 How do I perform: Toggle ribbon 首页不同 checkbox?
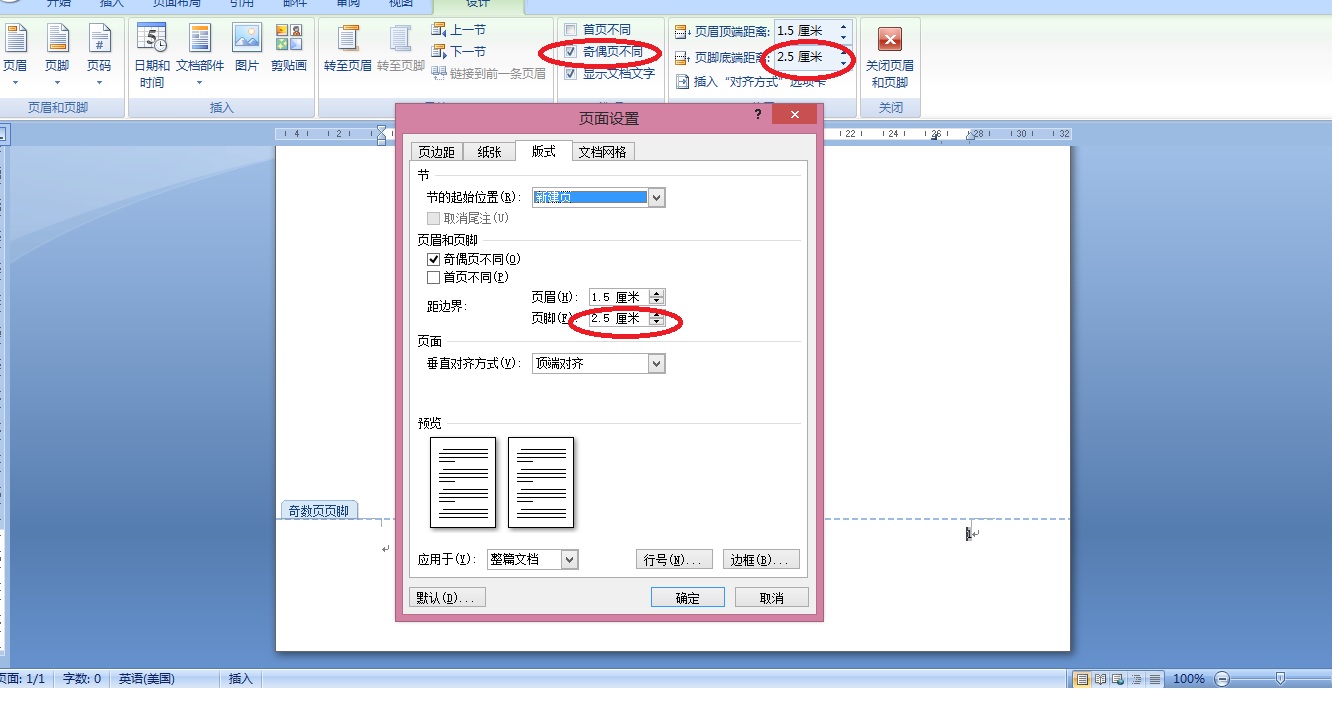571,30
